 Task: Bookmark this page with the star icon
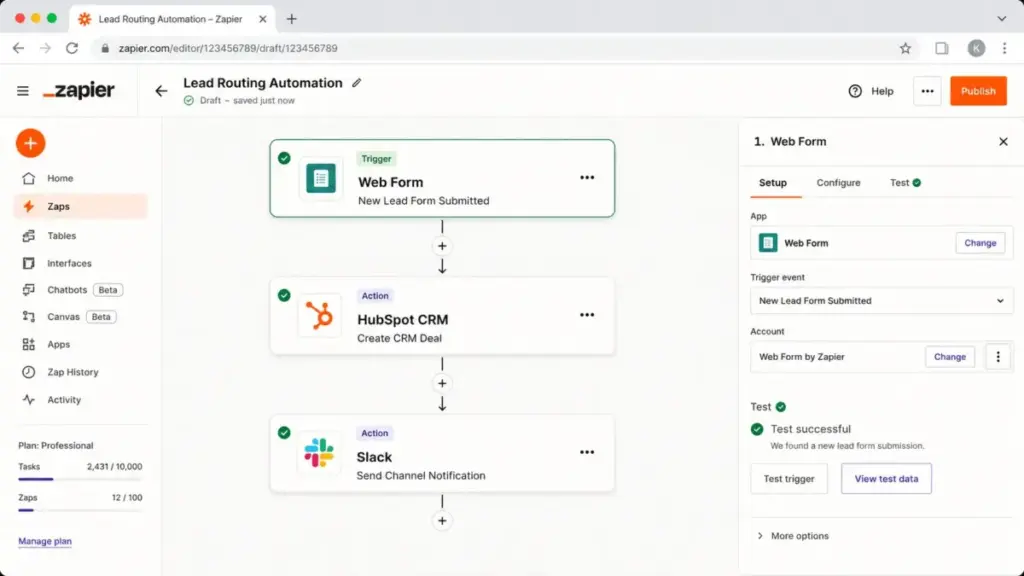905,48
